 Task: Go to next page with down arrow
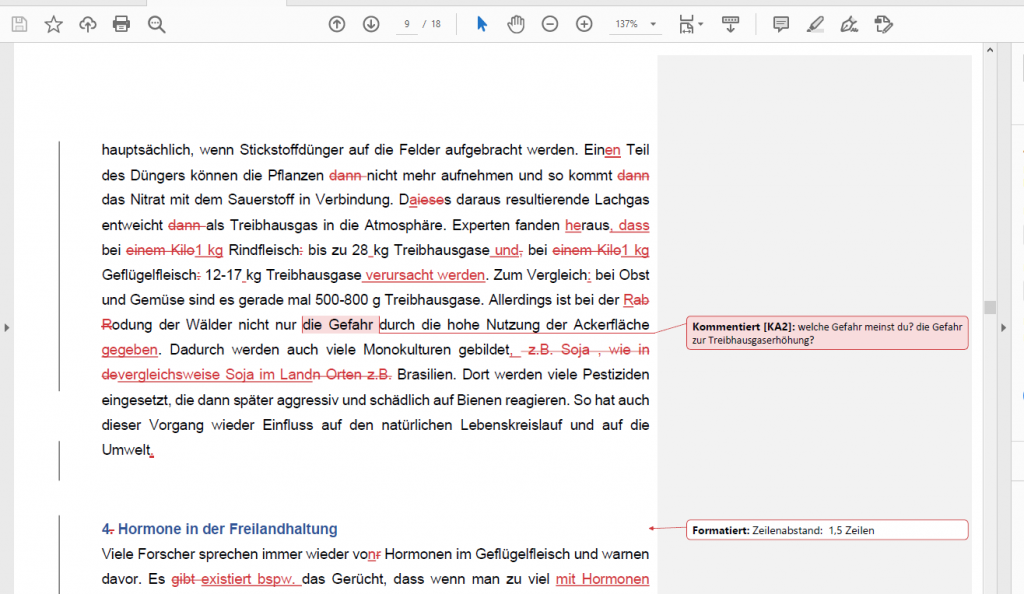[x=371, y=23]
